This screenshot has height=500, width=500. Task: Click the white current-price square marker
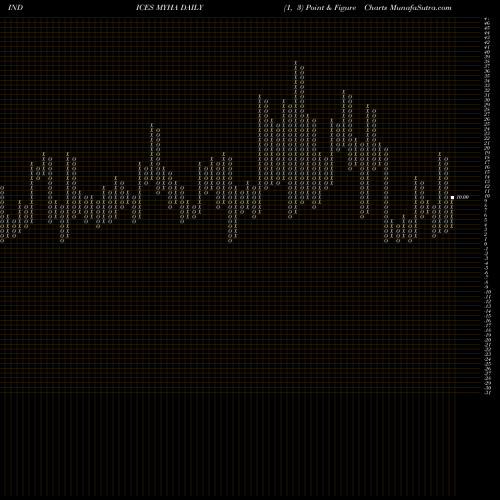click(x=452, y=197)
